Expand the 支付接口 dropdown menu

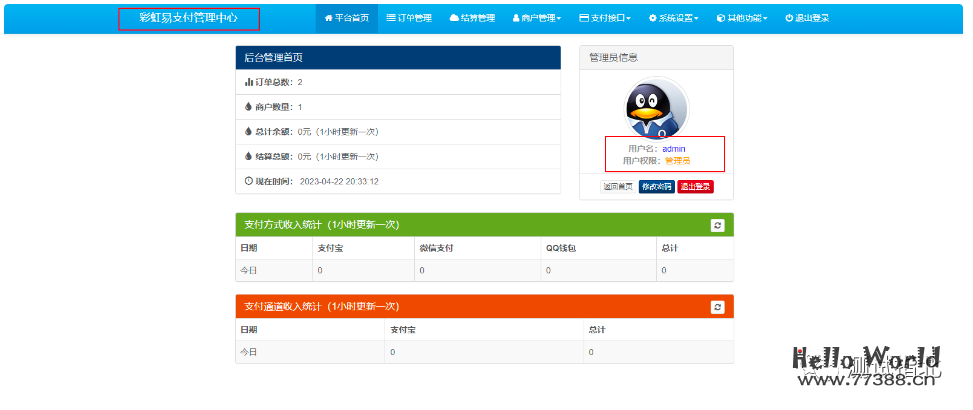pyautogui.click(x=605, y=18)
